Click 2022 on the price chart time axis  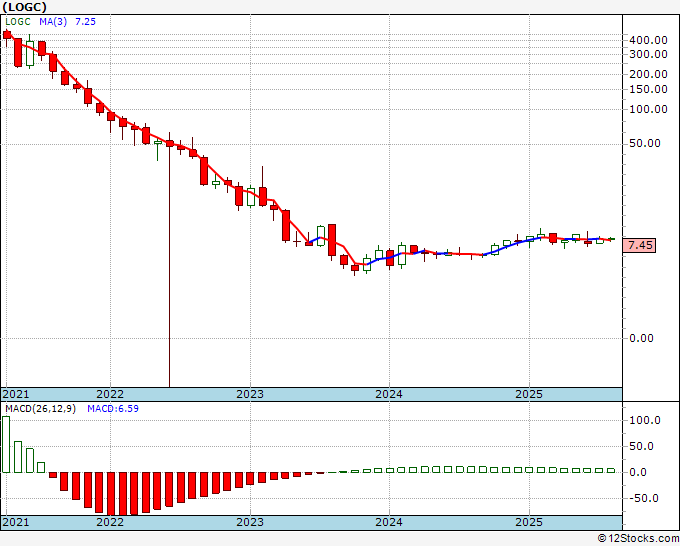point(110,394)
